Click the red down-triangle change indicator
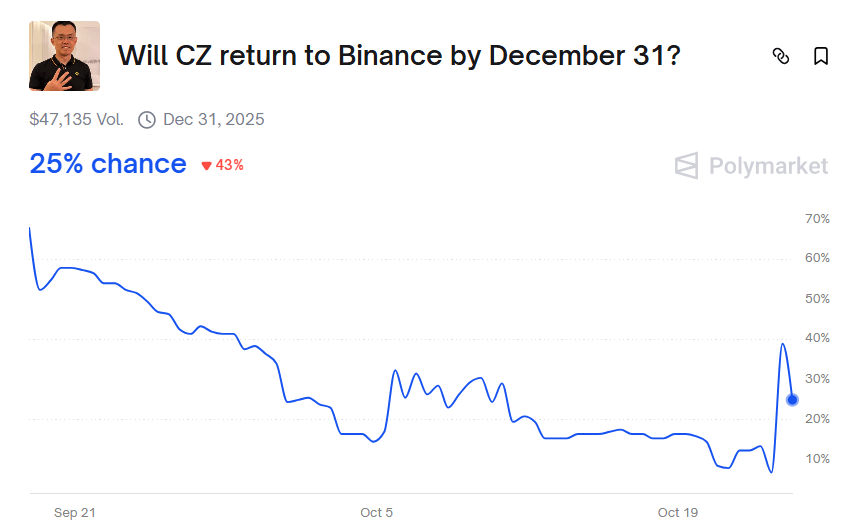Viewport: 857px width, 531px height. tap(206, 166)
